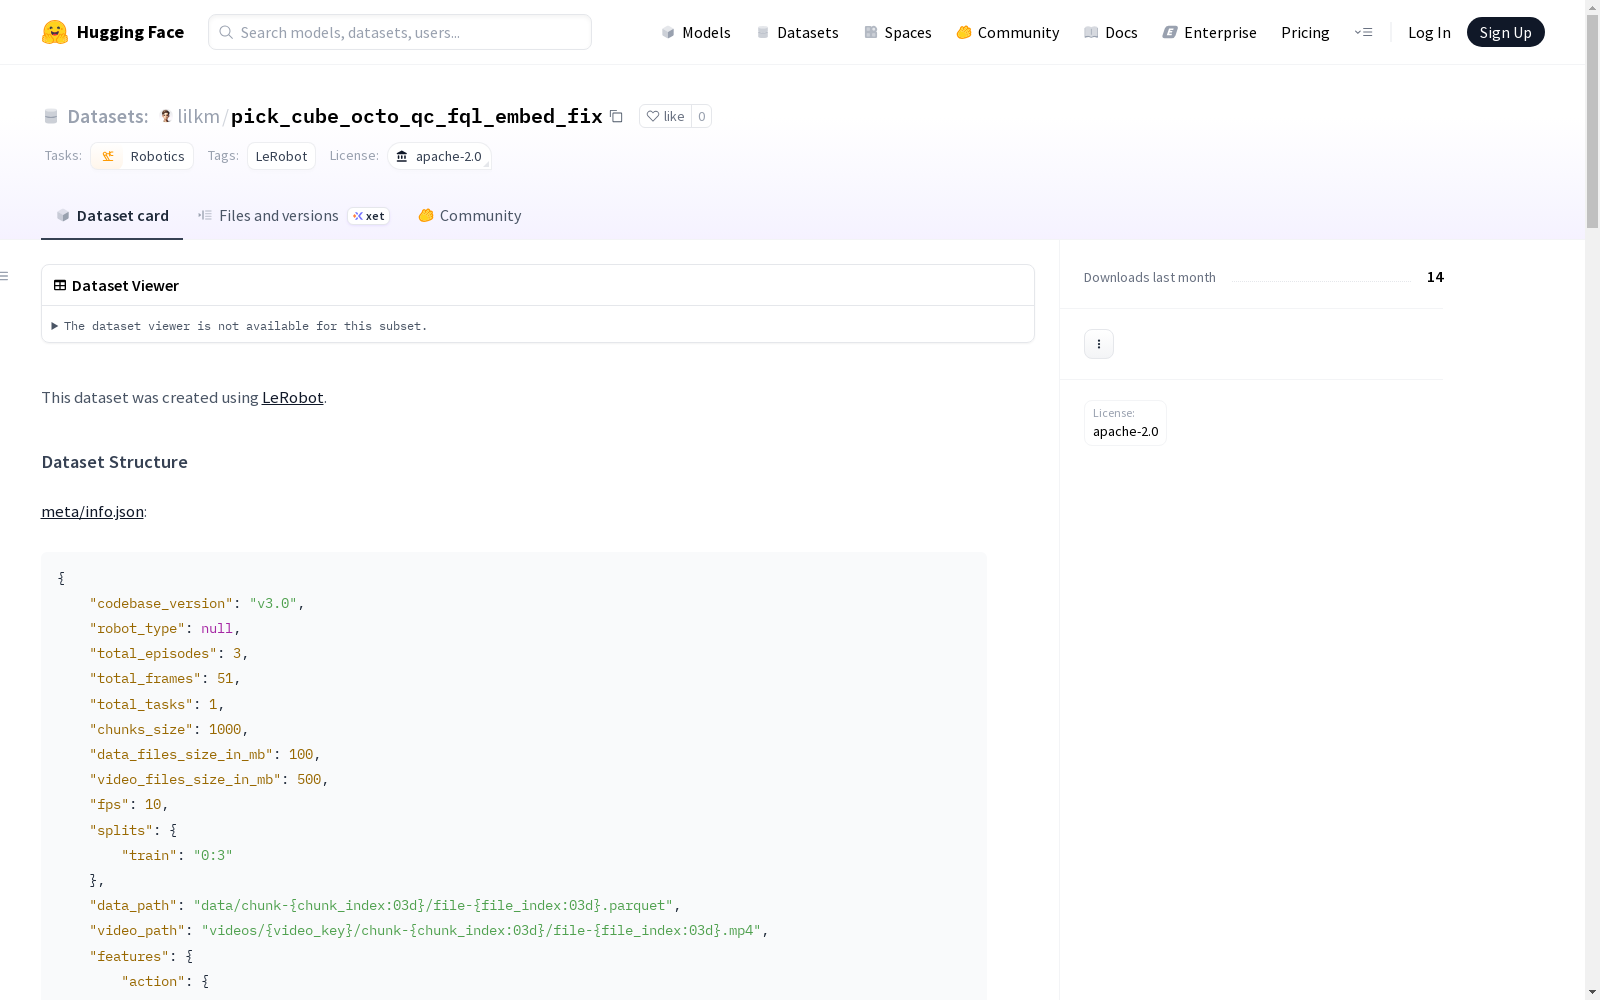Click the Downloads last month label

[x=1149, y=277]
